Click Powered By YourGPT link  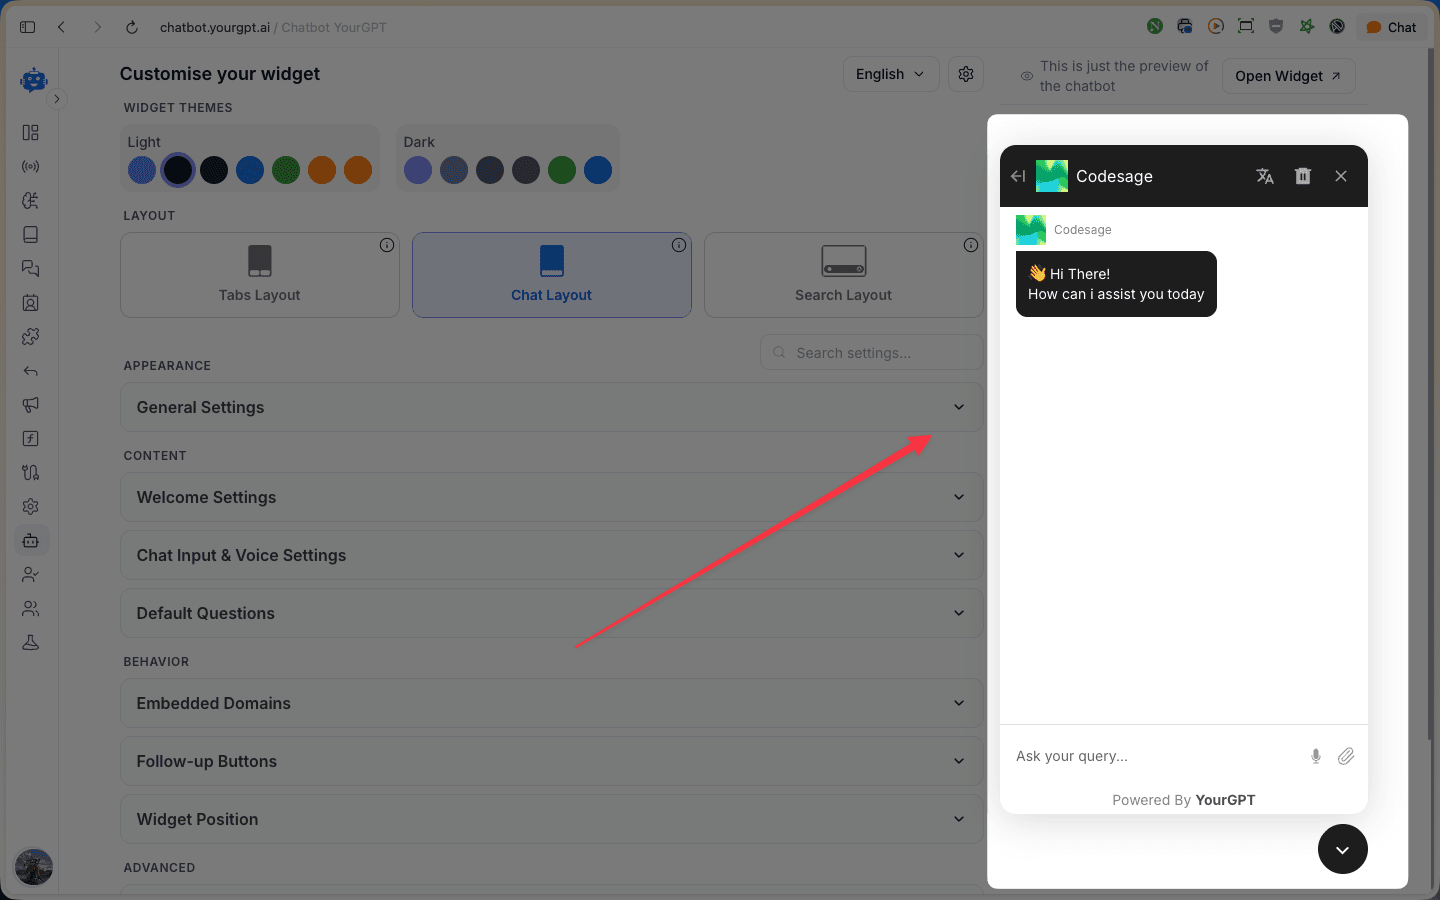point(1183,800)
